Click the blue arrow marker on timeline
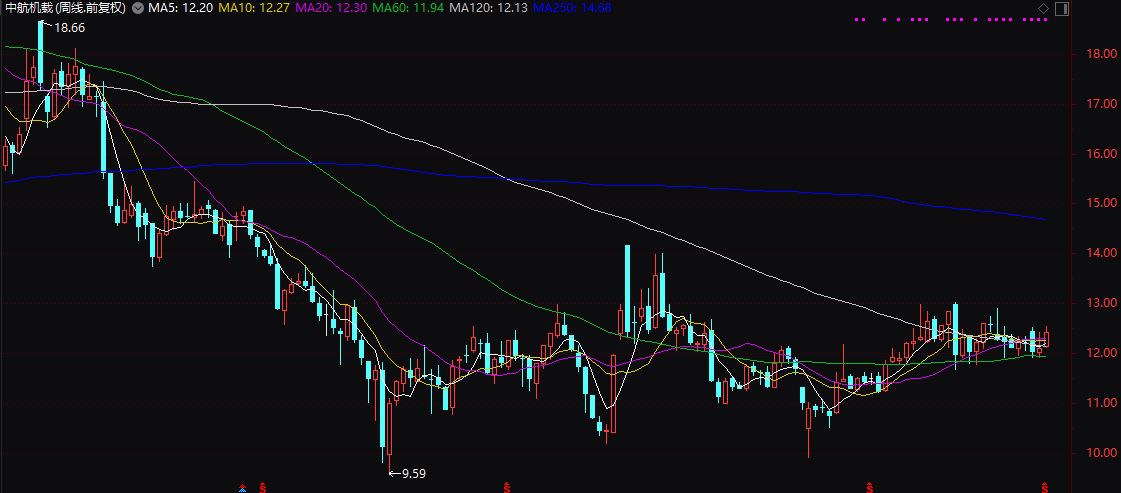Viewport: 1121px width, 493px height. pos(242,489)
